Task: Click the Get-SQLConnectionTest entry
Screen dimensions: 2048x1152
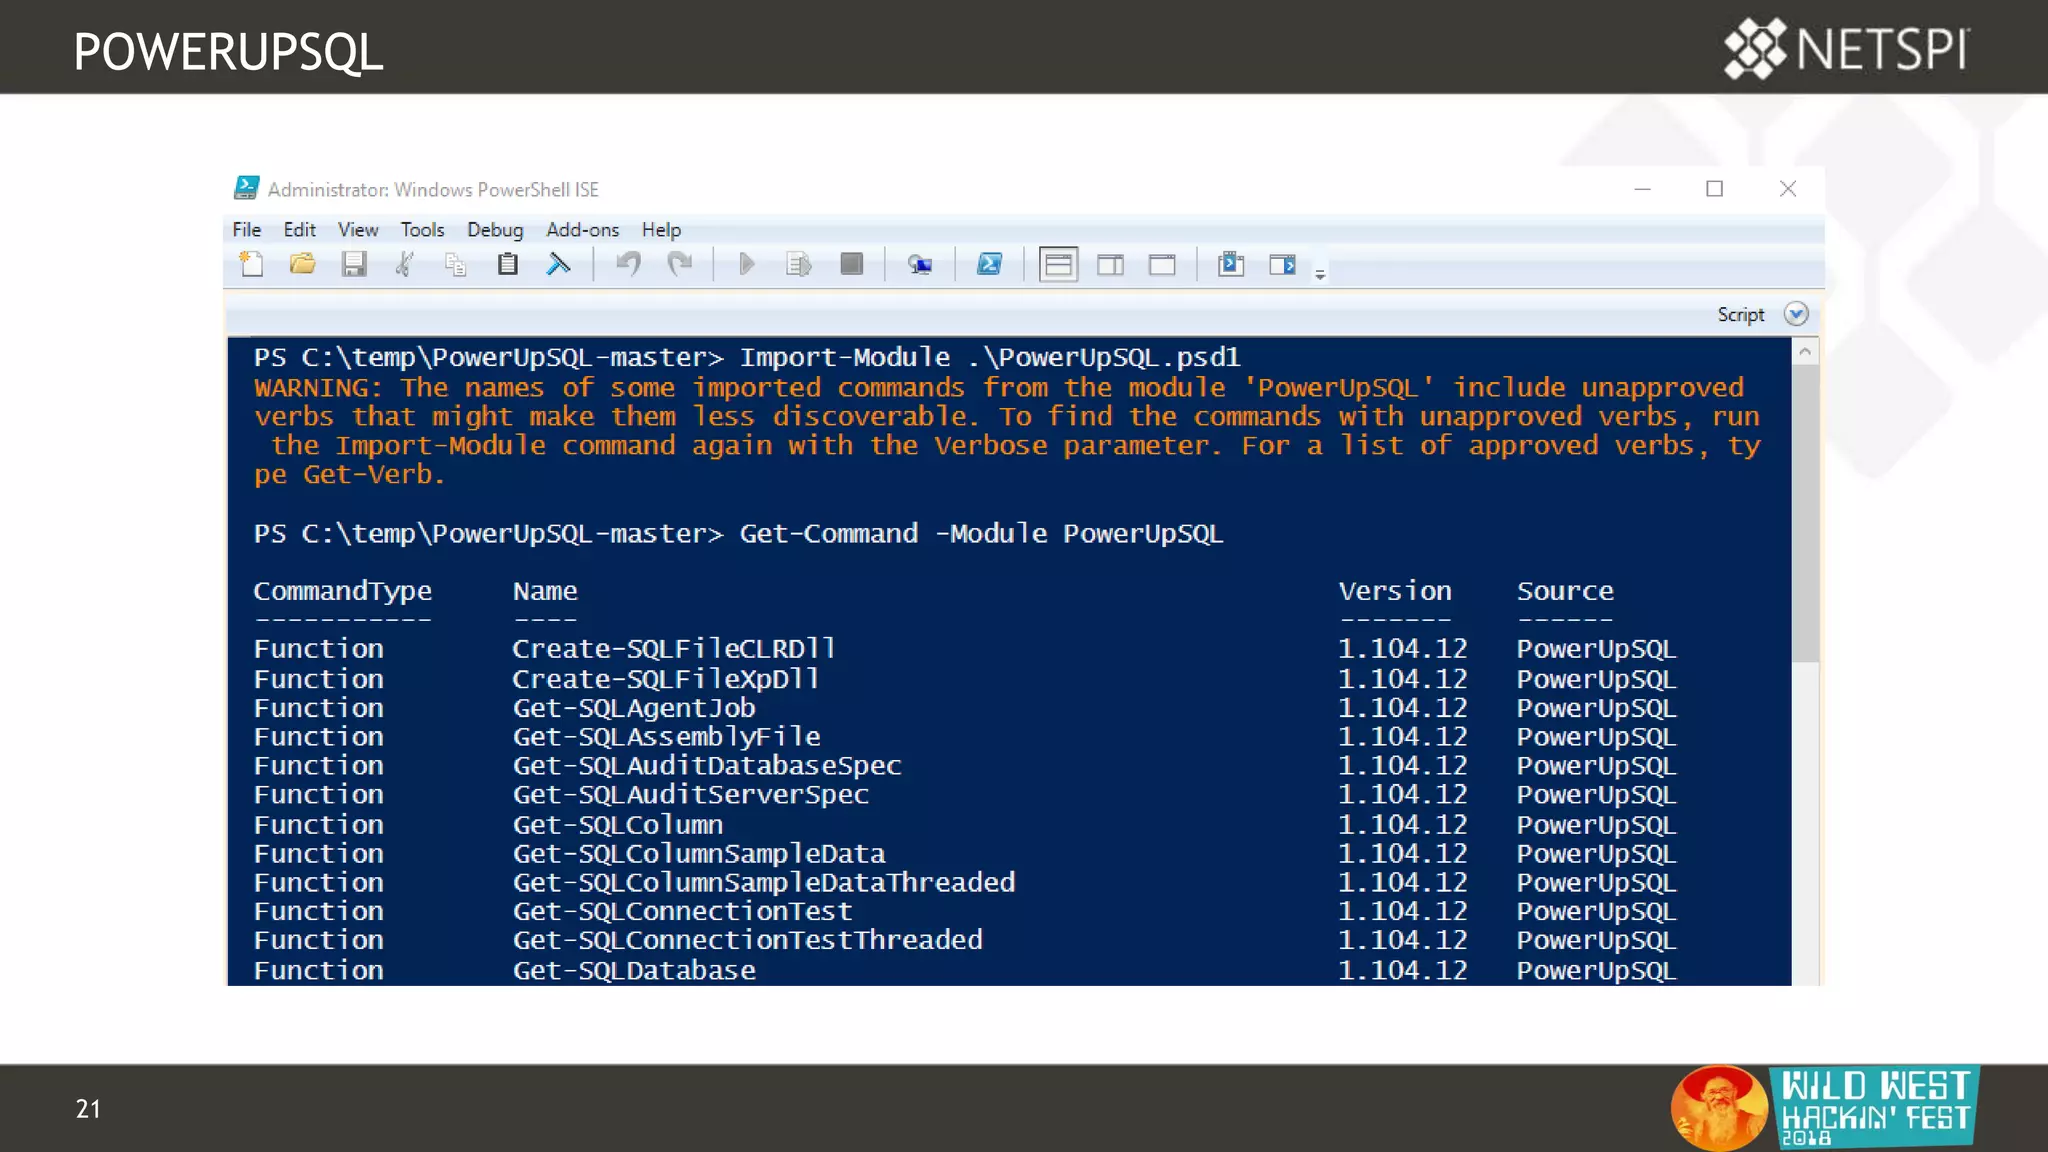Action: tap(683, 911)
